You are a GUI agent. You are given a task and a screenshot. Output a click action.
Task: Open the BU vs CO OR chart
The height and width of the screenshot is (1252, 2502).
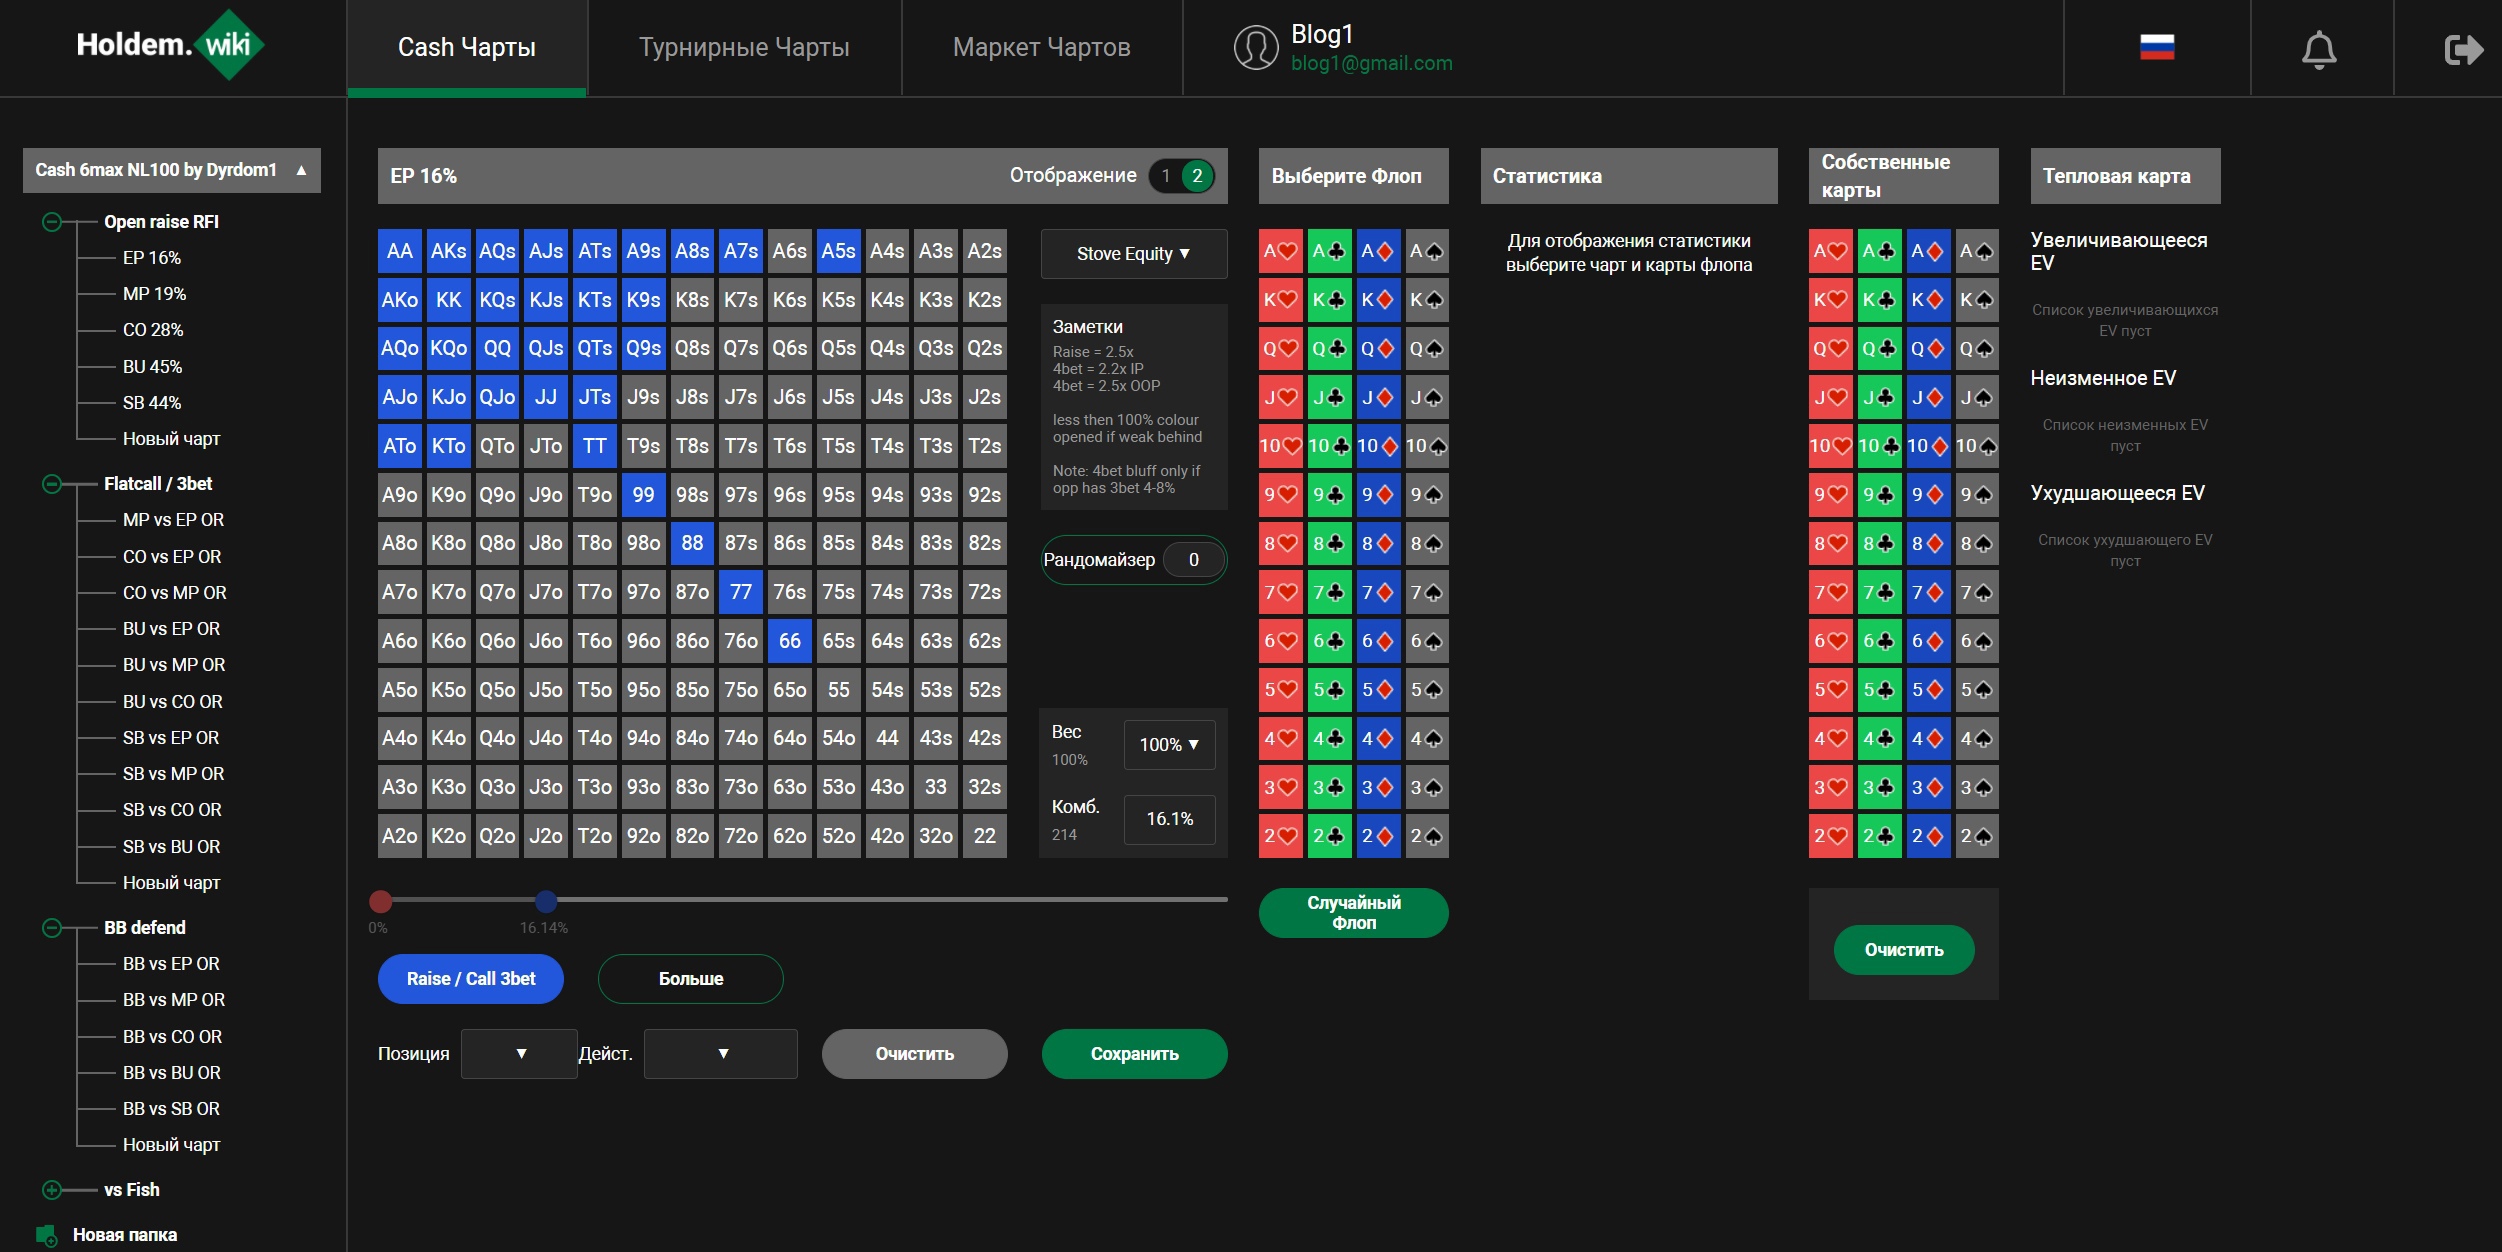[172, 702]
